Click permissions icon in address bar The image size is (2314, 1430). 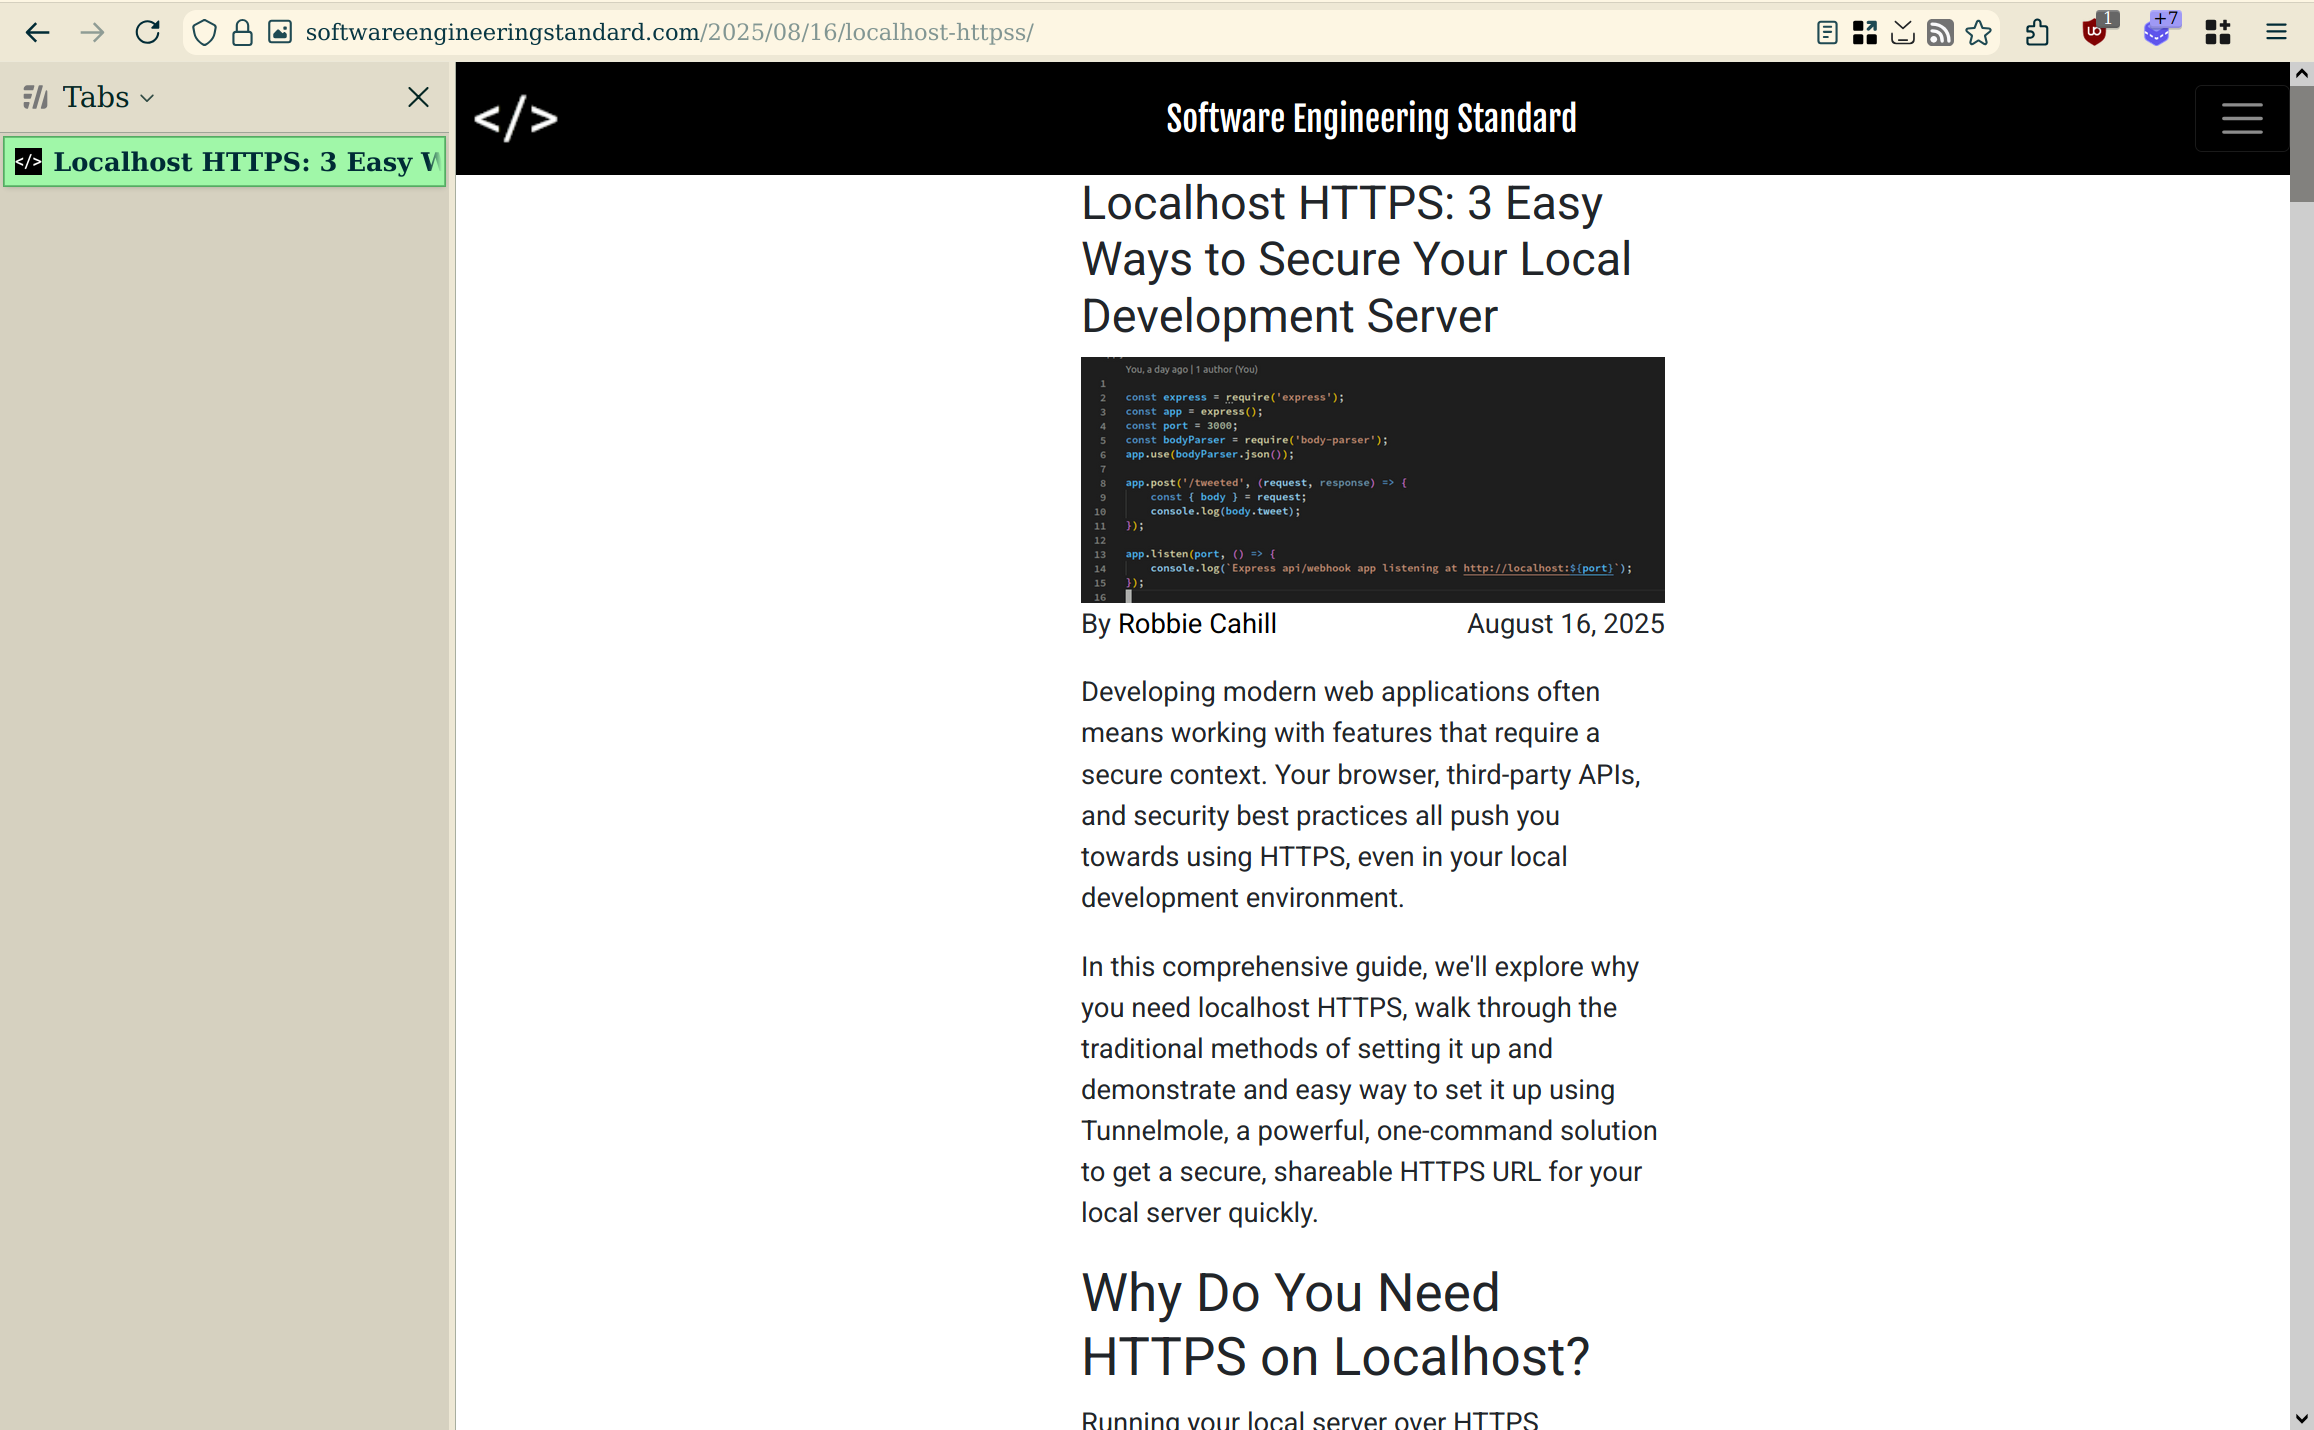coord(280,33)
